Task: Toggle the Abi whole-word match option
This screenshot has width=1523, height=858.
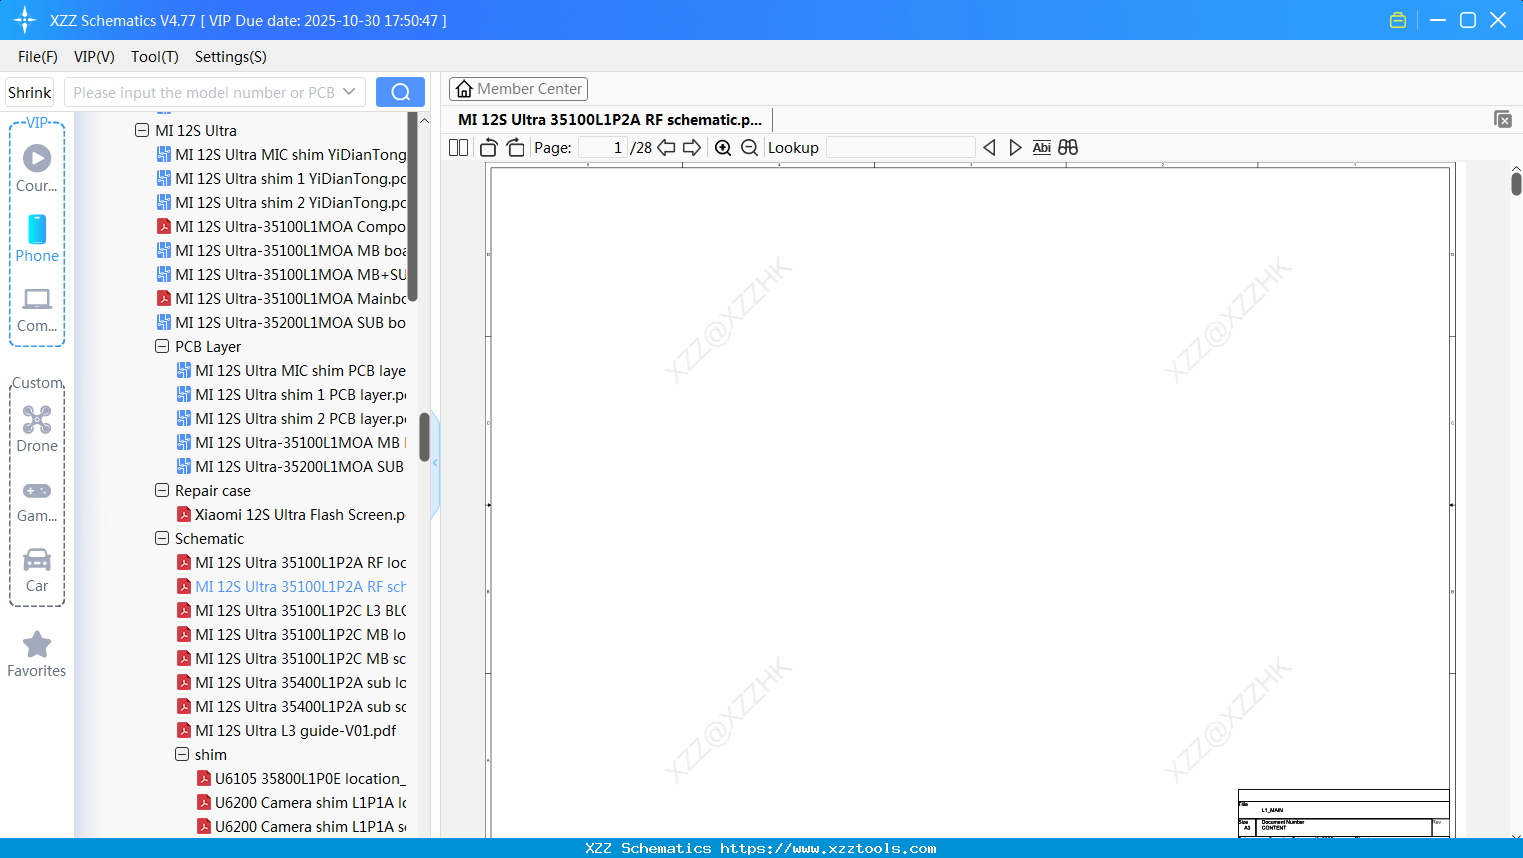Action: pyautogui.click(x=1041, y=148)
